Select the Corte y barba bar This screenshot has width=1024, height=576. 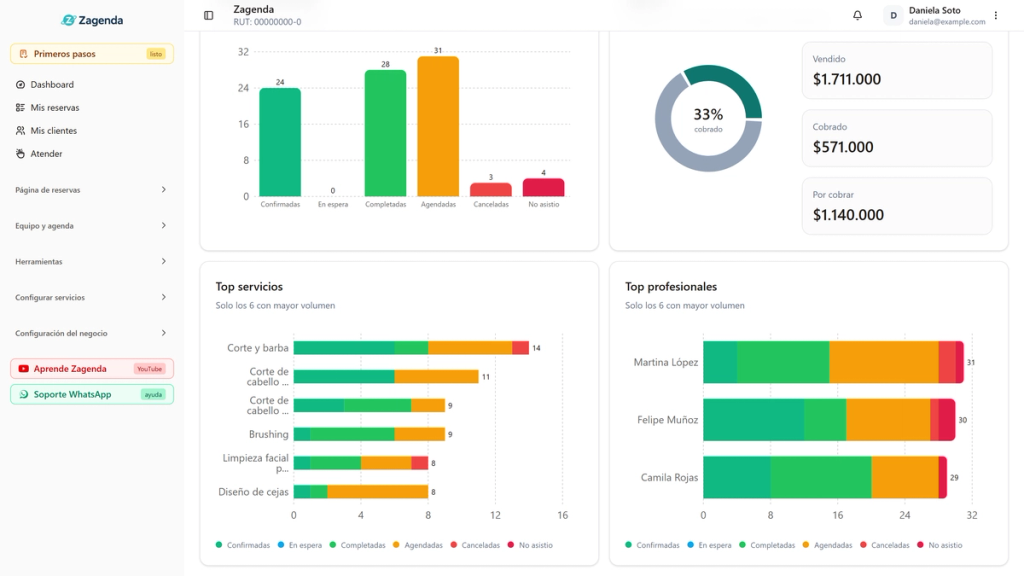coord(411,348)
